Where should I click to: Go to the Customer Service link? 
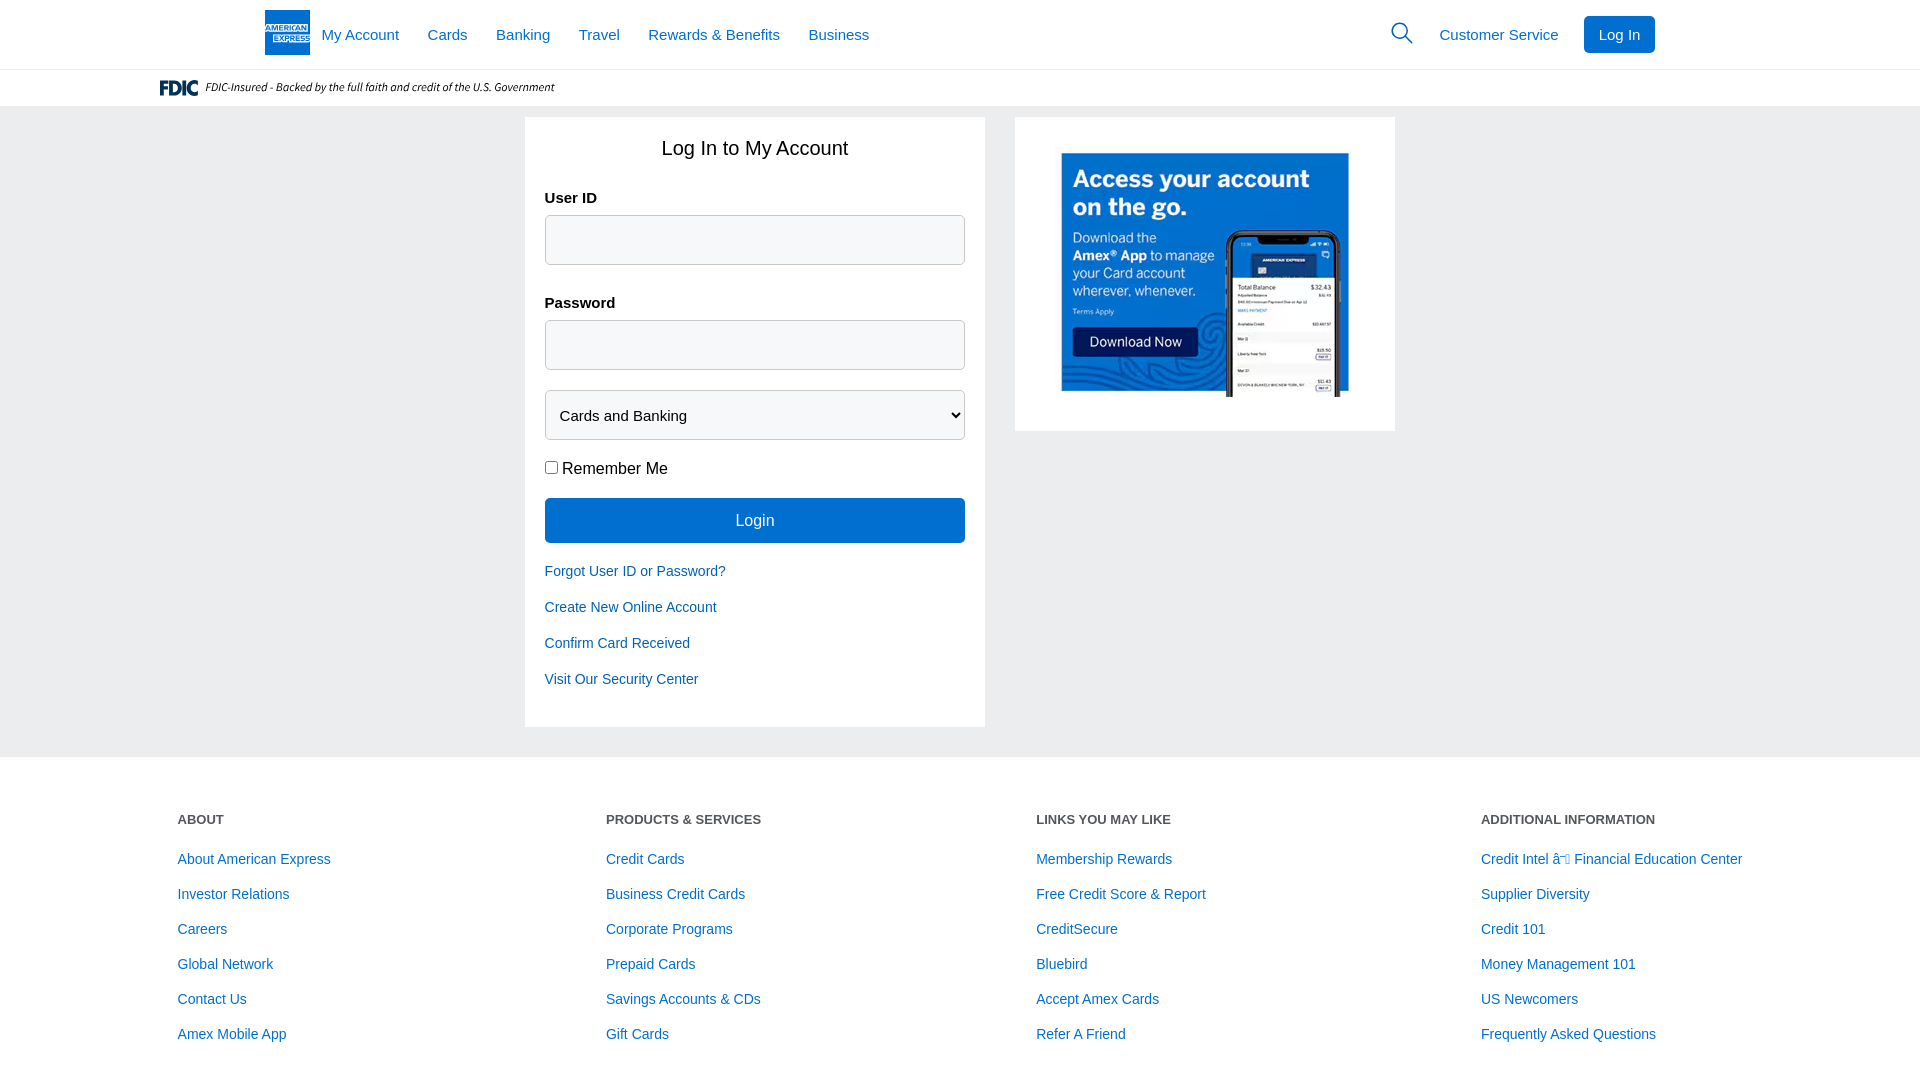coord(1498,35)
